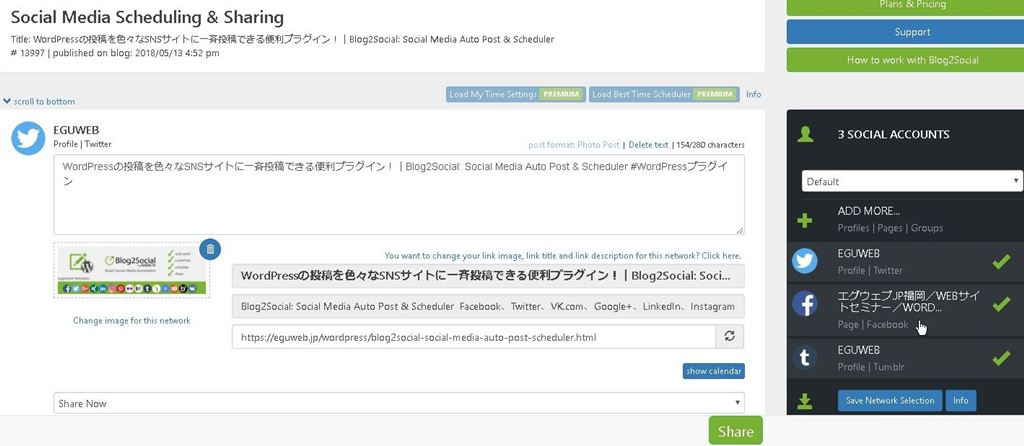
Task: Click the trash icon on link image
Action: coord(210,249)
